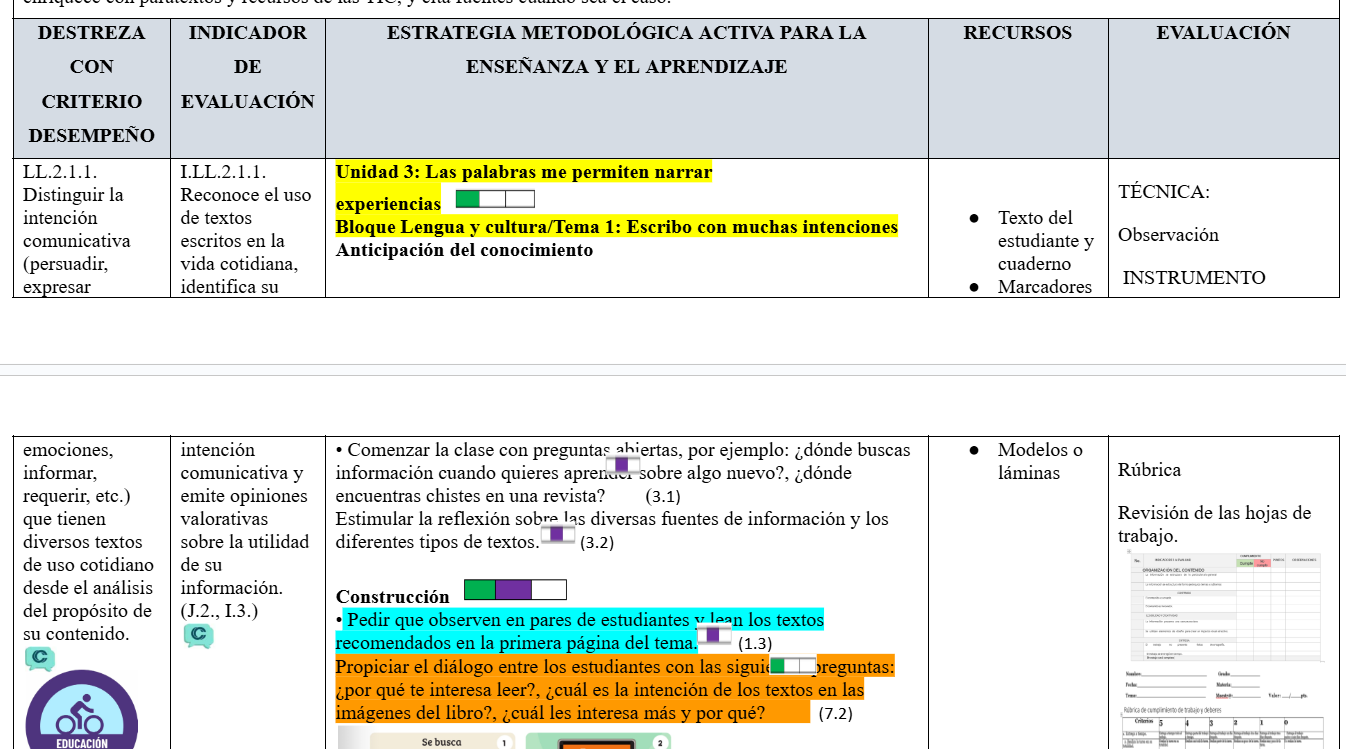Click the 'LL.2.1.1.' code in the first column
The width and height of the screenshot is (1346, 749).
tap(60, 172)
